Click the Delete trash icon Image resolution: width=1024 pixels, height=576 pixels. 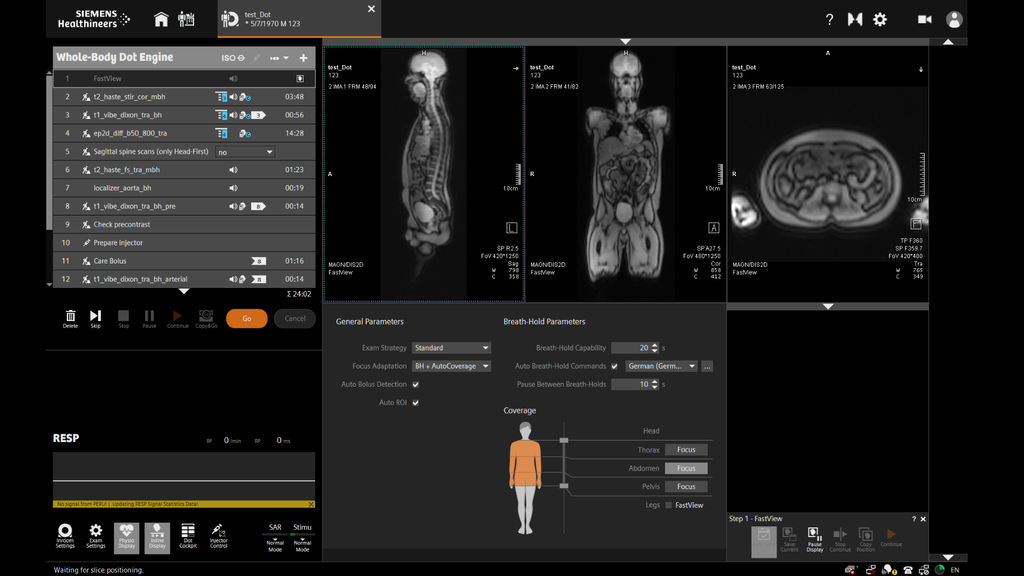pyautogui.click(x=70, y=317)
